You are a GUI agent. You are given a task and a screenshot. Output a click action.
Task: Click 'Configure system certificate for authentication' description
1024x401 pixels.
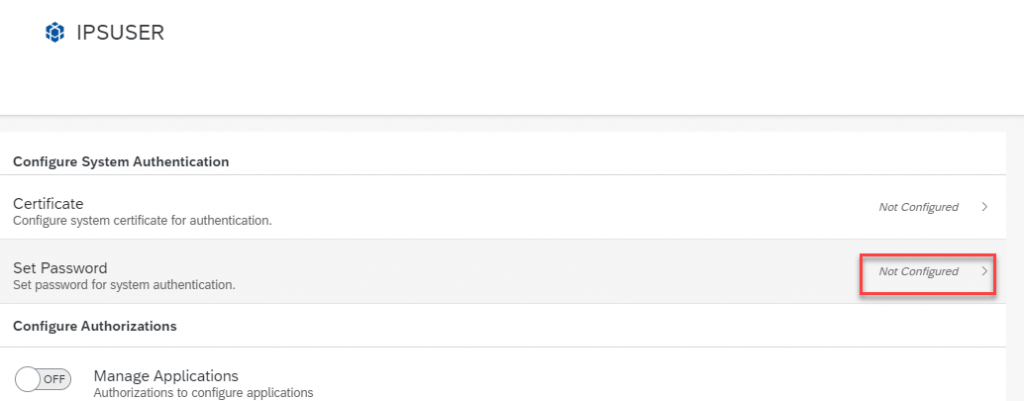pyautogui.click(x=142, y=221)
